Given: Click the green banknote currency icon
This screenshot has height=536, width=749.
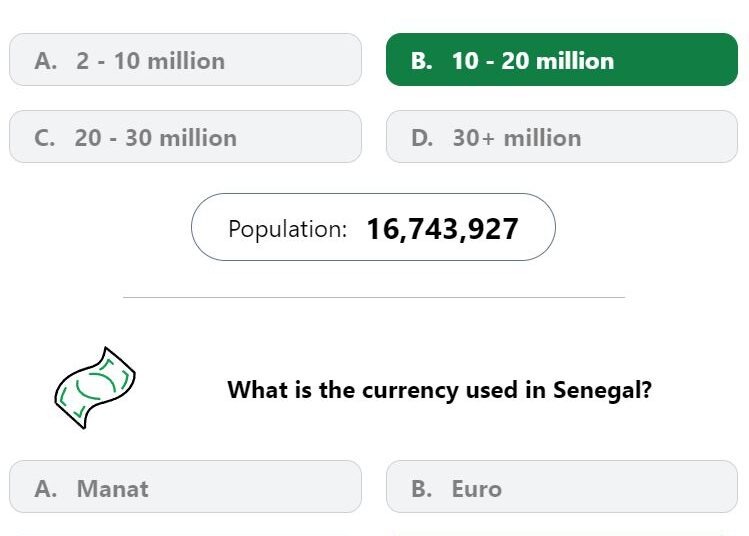Looking at the screenshot, I should [95, 388].
